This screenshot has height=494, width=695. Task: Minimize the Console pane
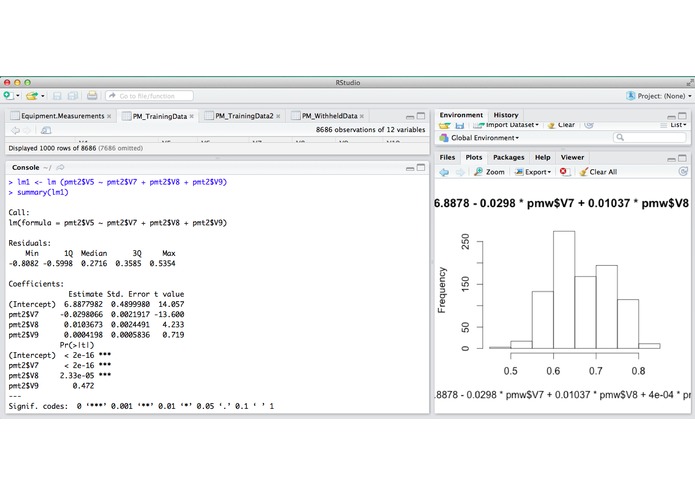(x=410, y=168)
